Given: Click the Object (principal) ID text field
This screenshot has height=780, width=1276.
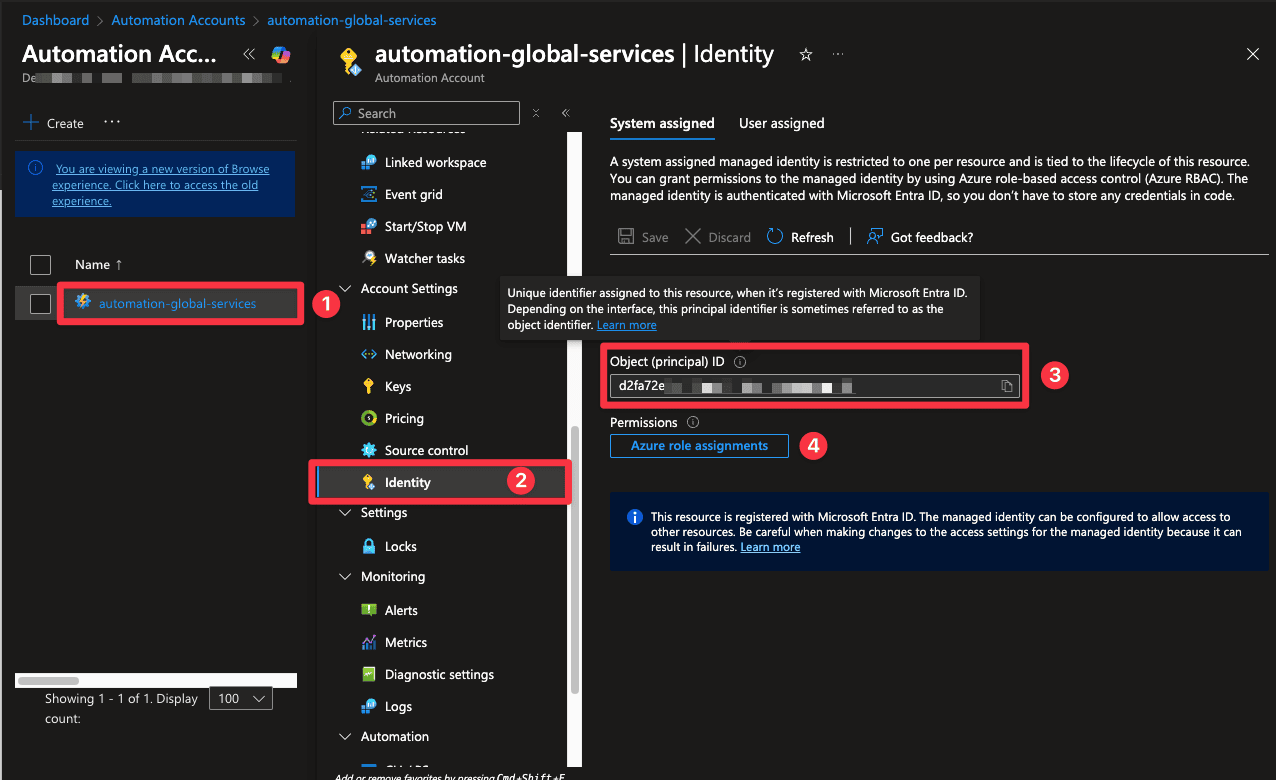Looking at the screenshot, I should click(815, 386).
